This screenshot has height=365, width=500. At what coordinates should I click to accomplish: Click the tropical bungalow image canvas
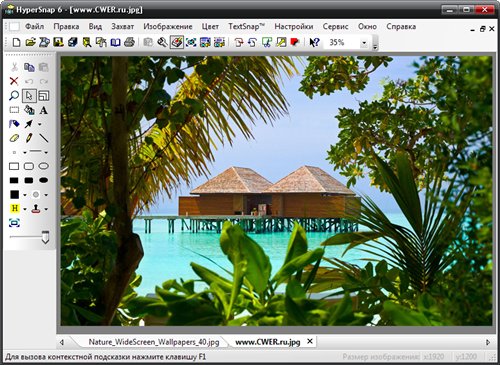tap(276, 191)
